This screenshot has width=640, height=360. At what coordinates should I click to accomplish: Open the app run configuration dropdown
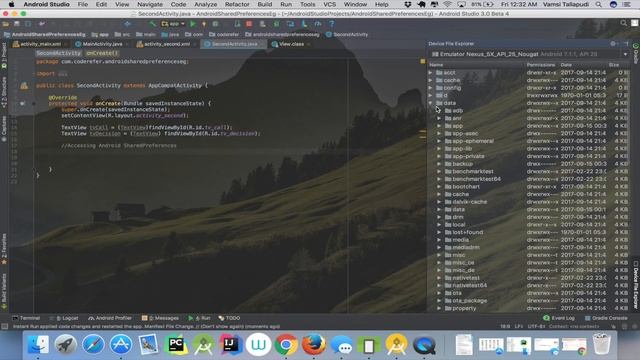[x=173, y=24]
